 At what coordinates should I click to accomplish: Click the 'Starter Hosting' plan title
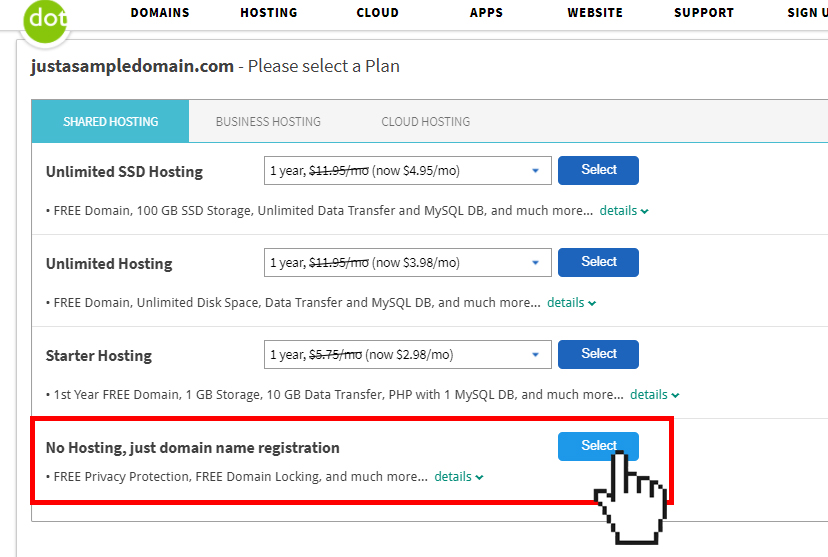(99, 356)
